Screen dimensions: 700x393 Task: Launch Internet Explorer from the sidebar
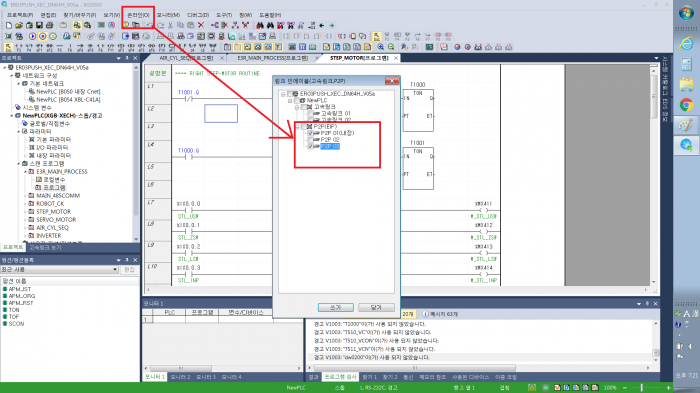(x=686, y=43)
